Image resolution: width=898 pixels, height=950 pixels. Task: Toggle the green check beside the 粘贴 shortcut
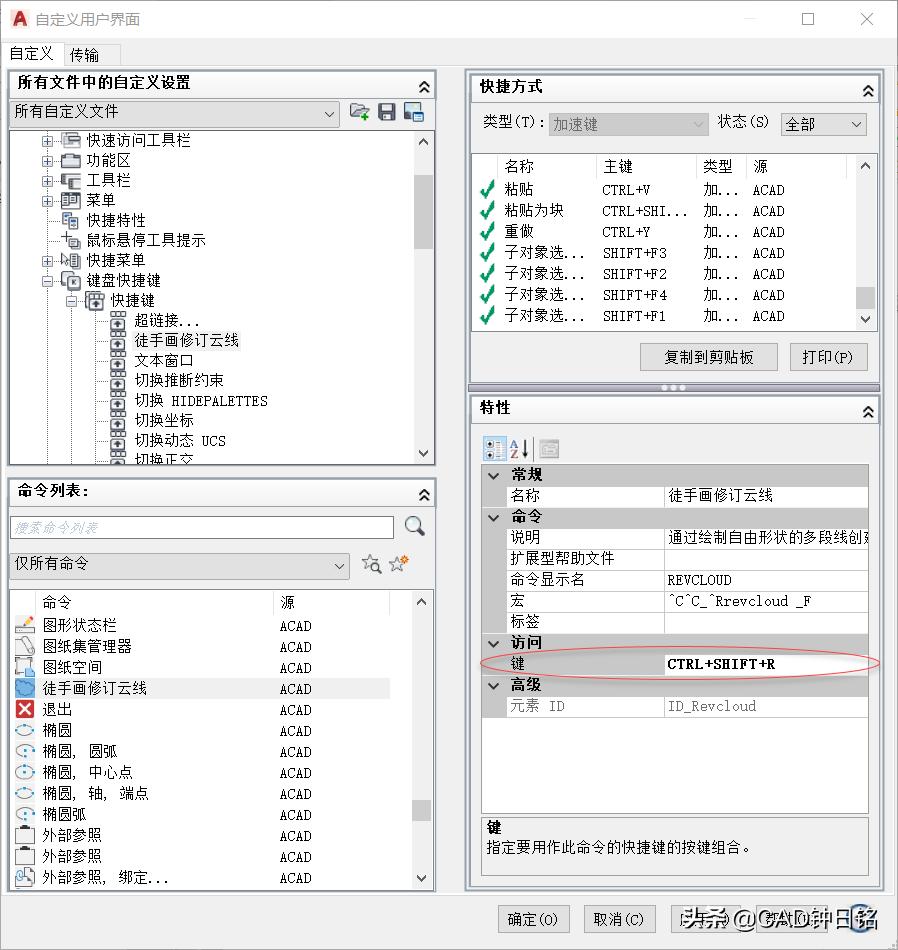click(487, 191)
